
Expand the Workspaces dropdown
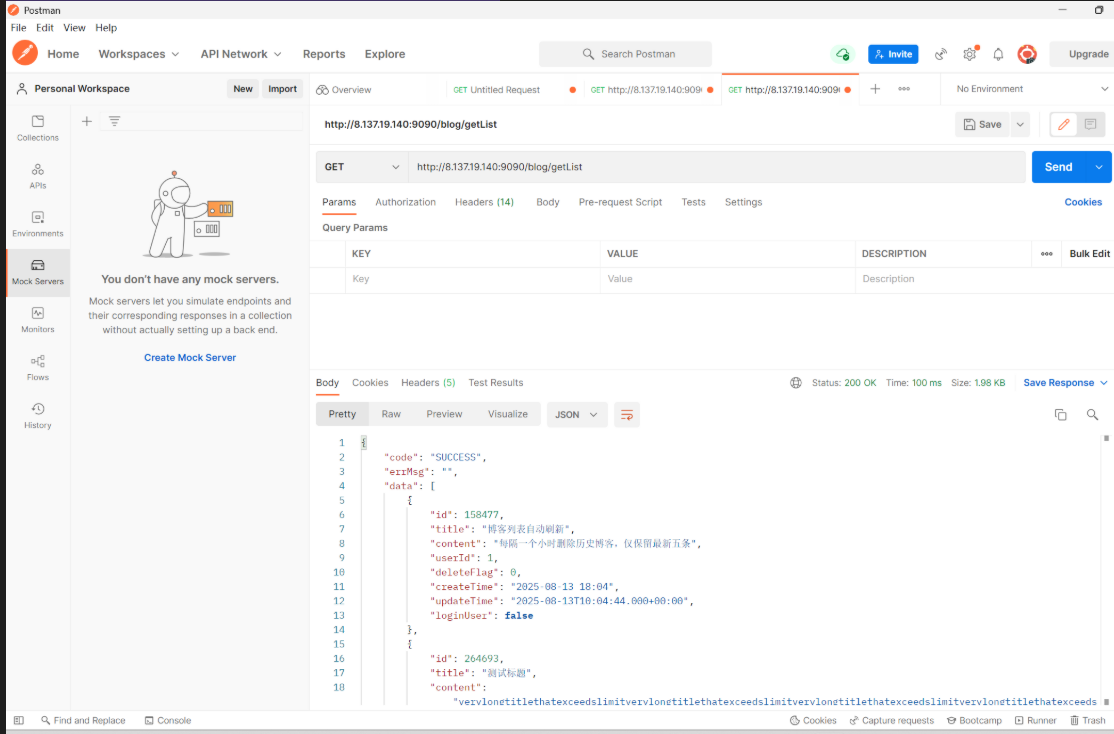(x=139, y=54)
